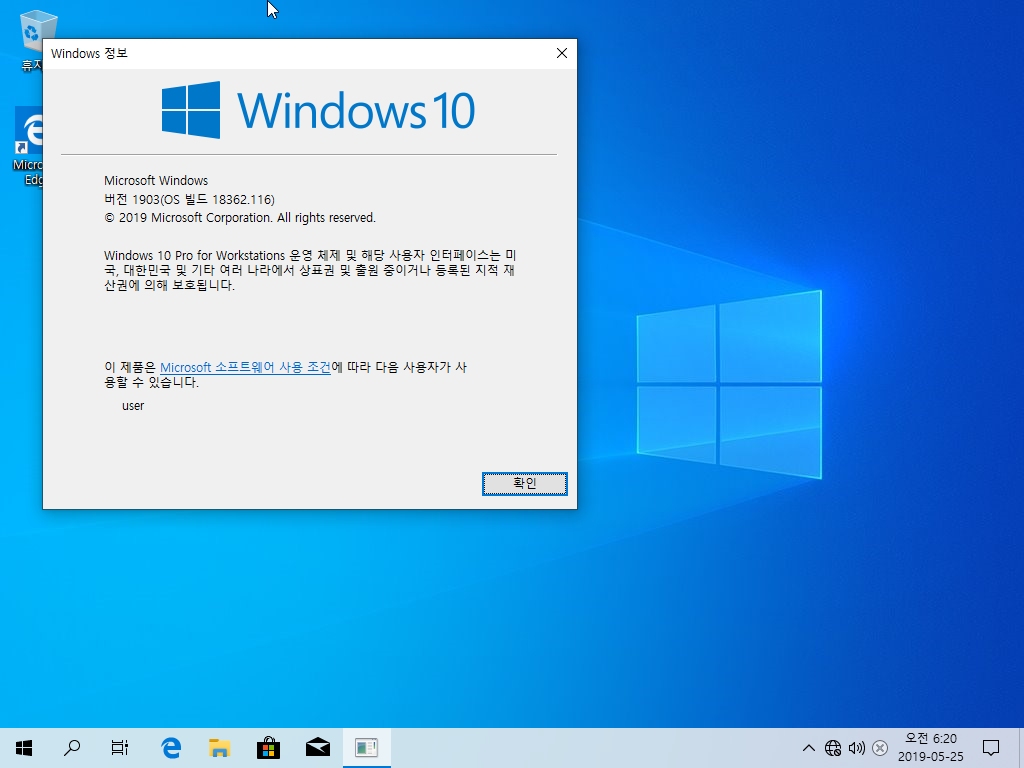The image size is (1024, 768).
Task: Click the 확인 button in Windows 정보 dialog
Action: point(524,484)
